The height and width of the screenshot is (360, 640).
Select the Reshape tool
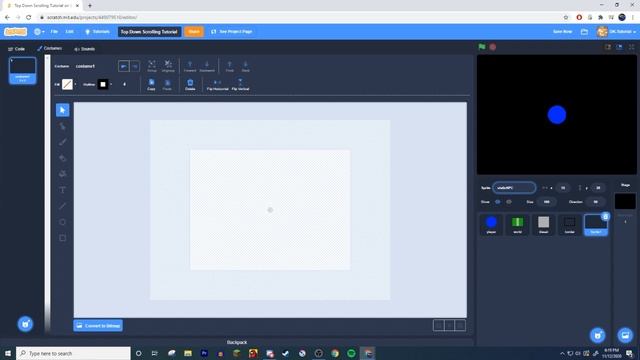pos(62,126)
